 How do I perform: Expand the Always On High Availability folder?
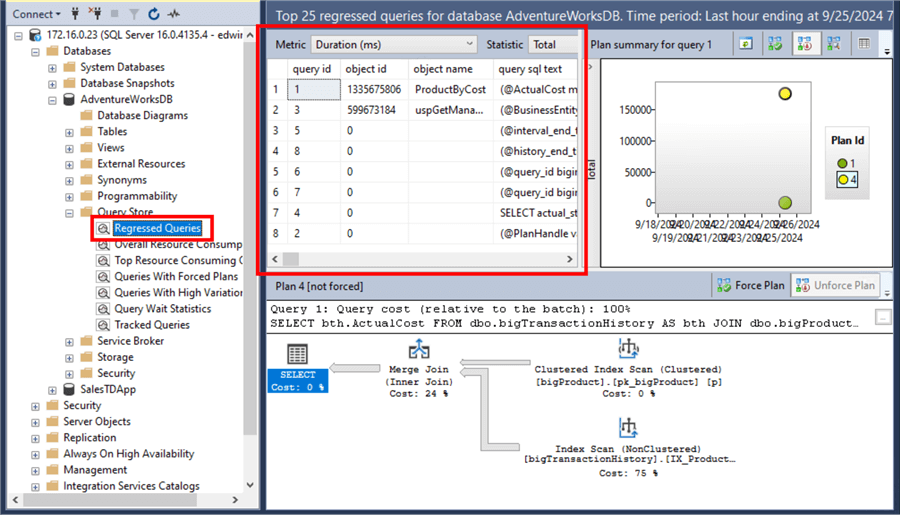click(x=36, y=454)
